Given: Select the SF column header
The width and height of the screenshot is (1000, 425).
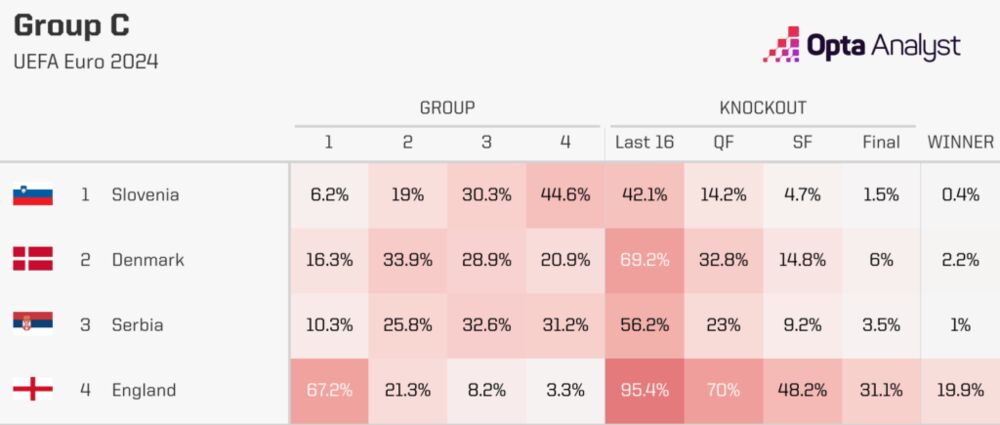Looking at the screenshot, I should (802, 142).
